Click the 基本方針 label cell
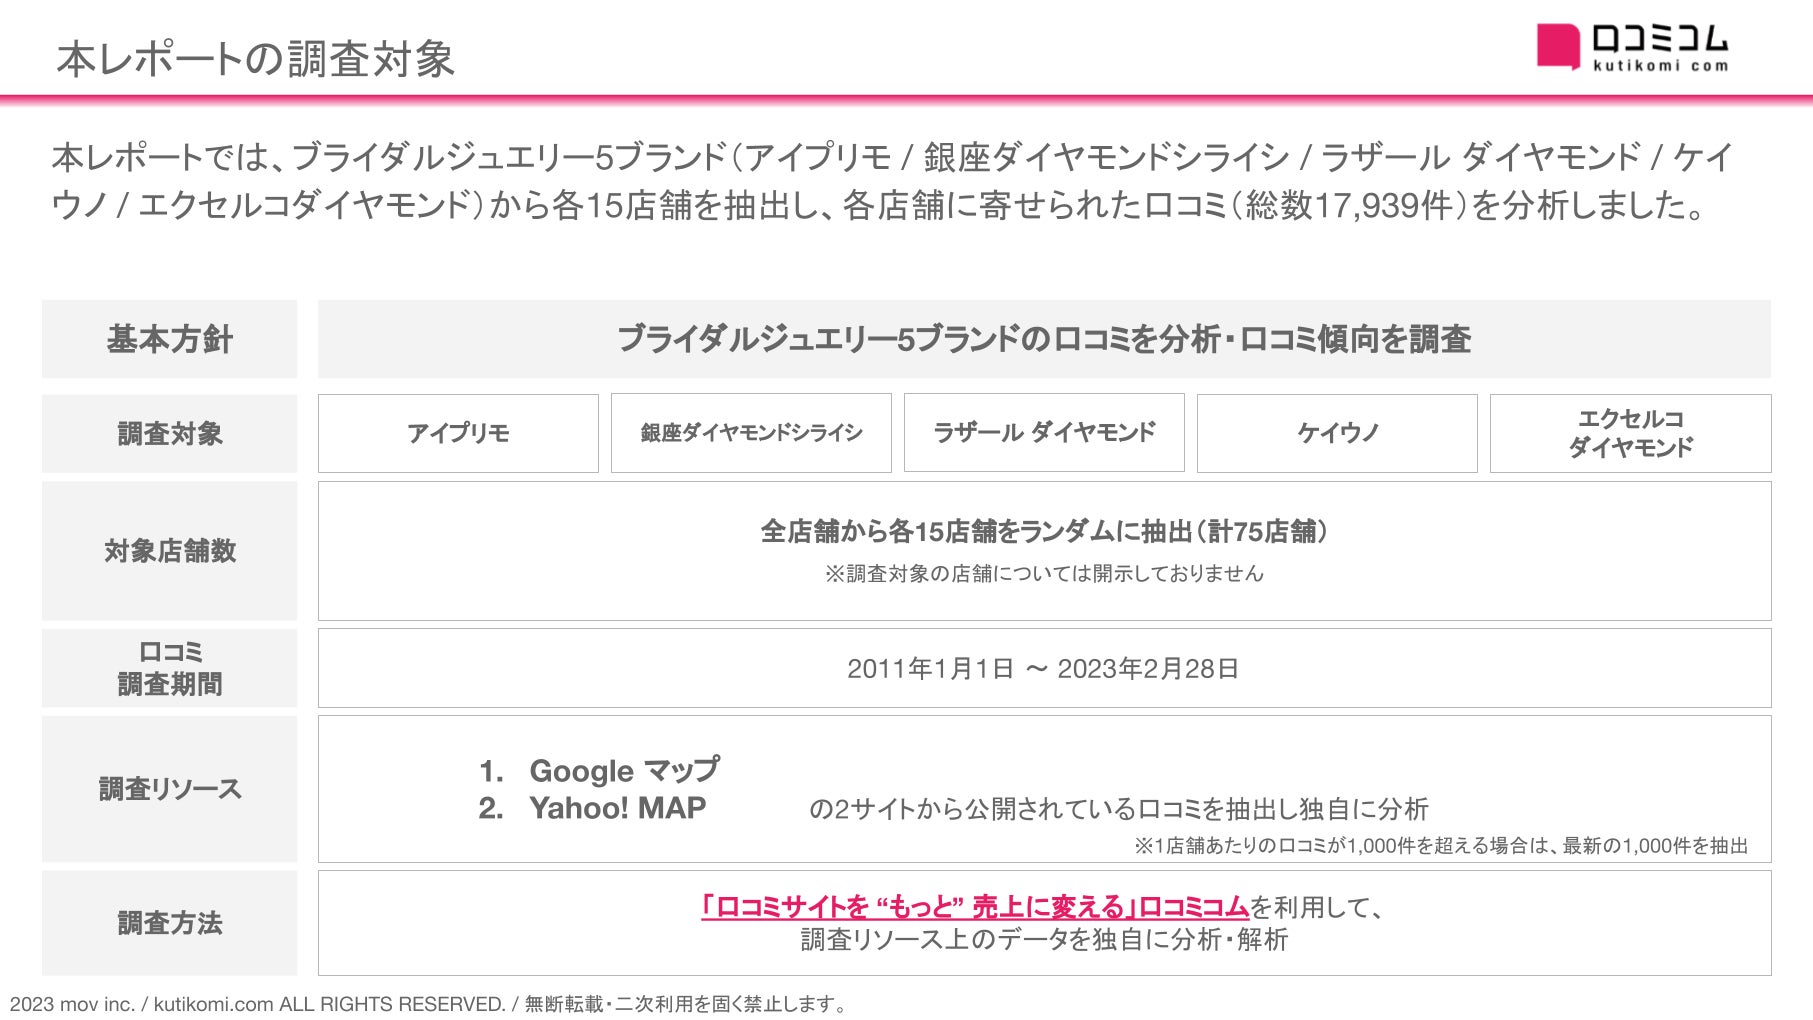 pyautogui.click(x=170, y=339)
